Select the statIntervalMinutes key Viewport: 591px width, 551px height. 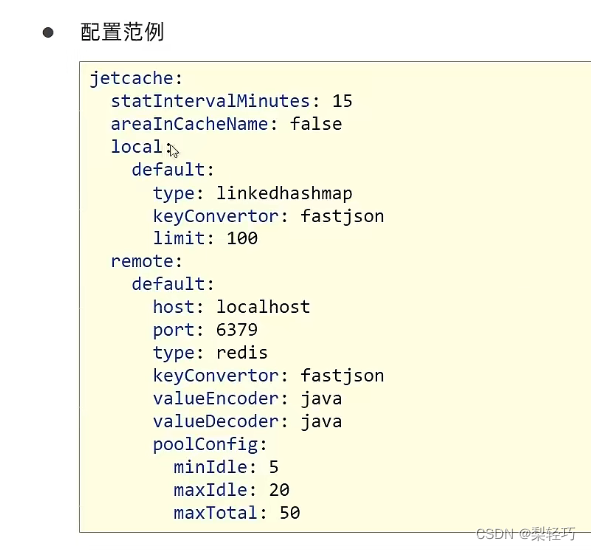pos(210,101)
